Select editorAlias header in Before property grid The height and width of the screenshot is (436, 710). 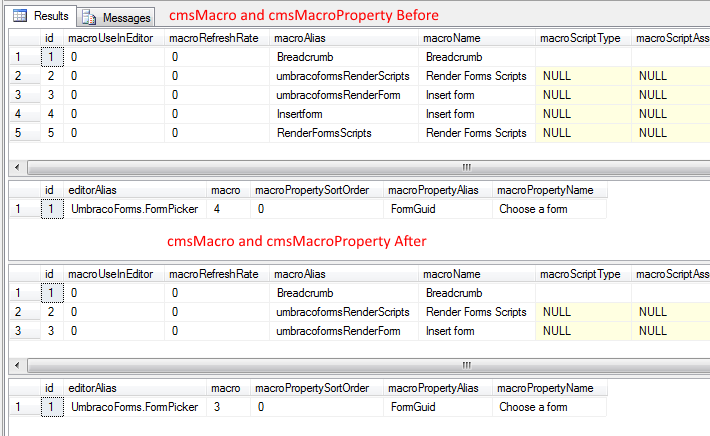135,190
